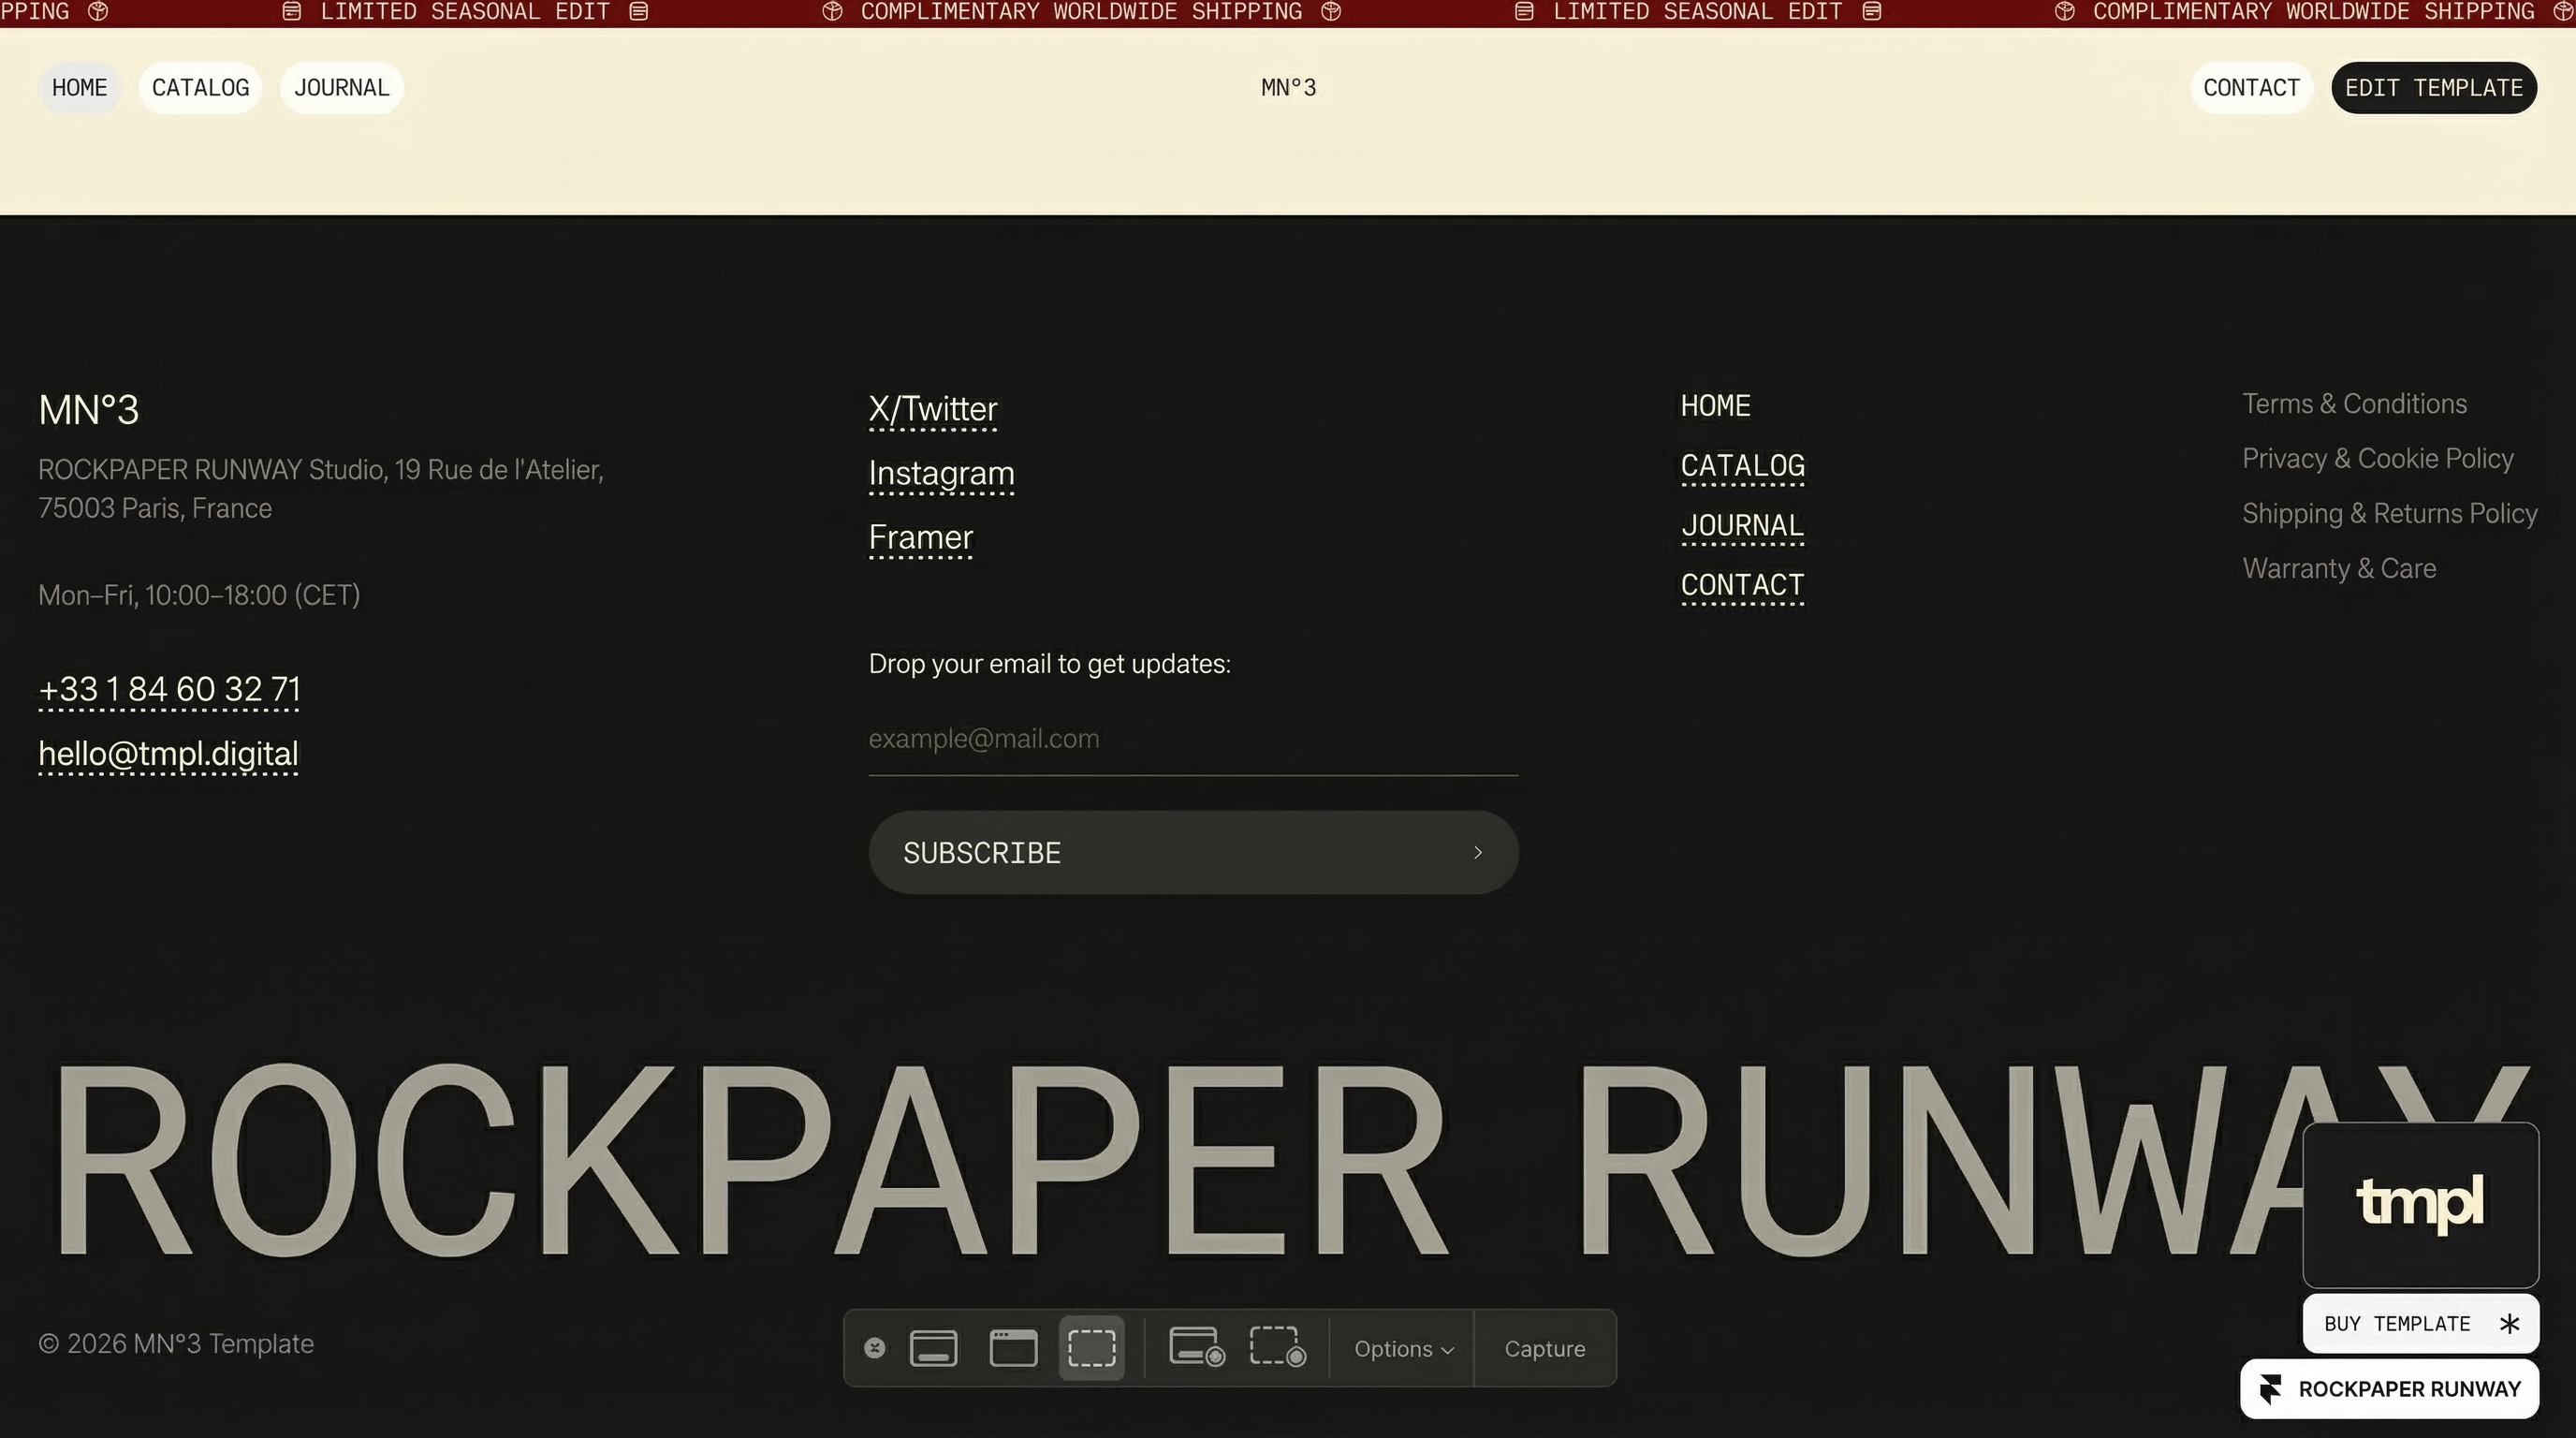
Task: Click the hello@tmpl.digital email link
Action: point(168,754)
